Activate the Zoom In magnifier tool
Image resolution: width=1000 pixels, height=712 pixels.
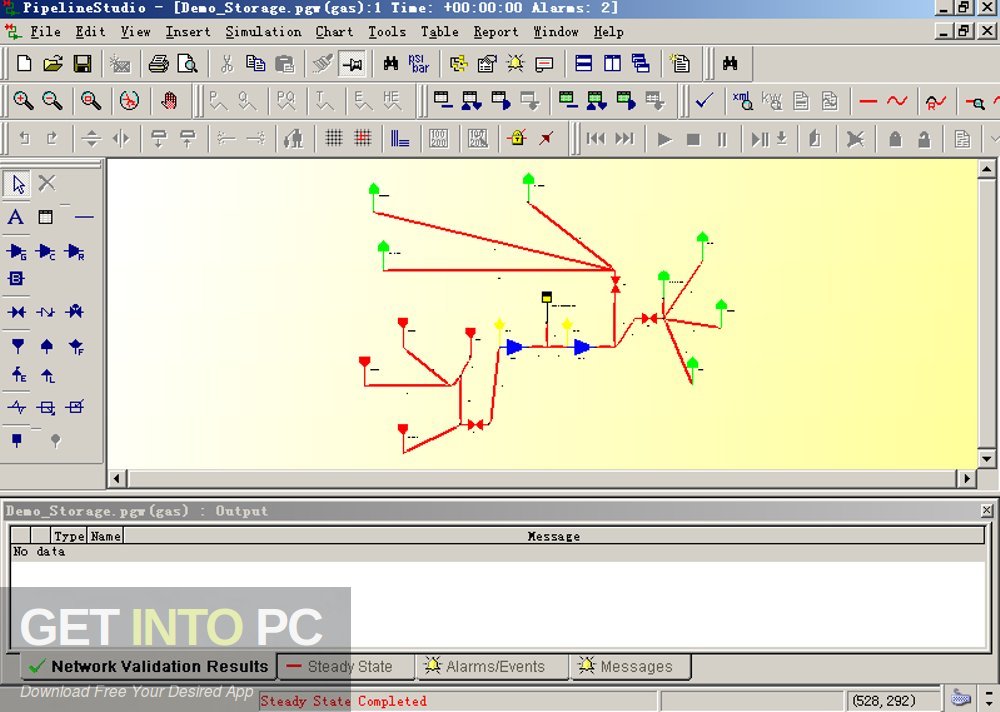[23, 101]
